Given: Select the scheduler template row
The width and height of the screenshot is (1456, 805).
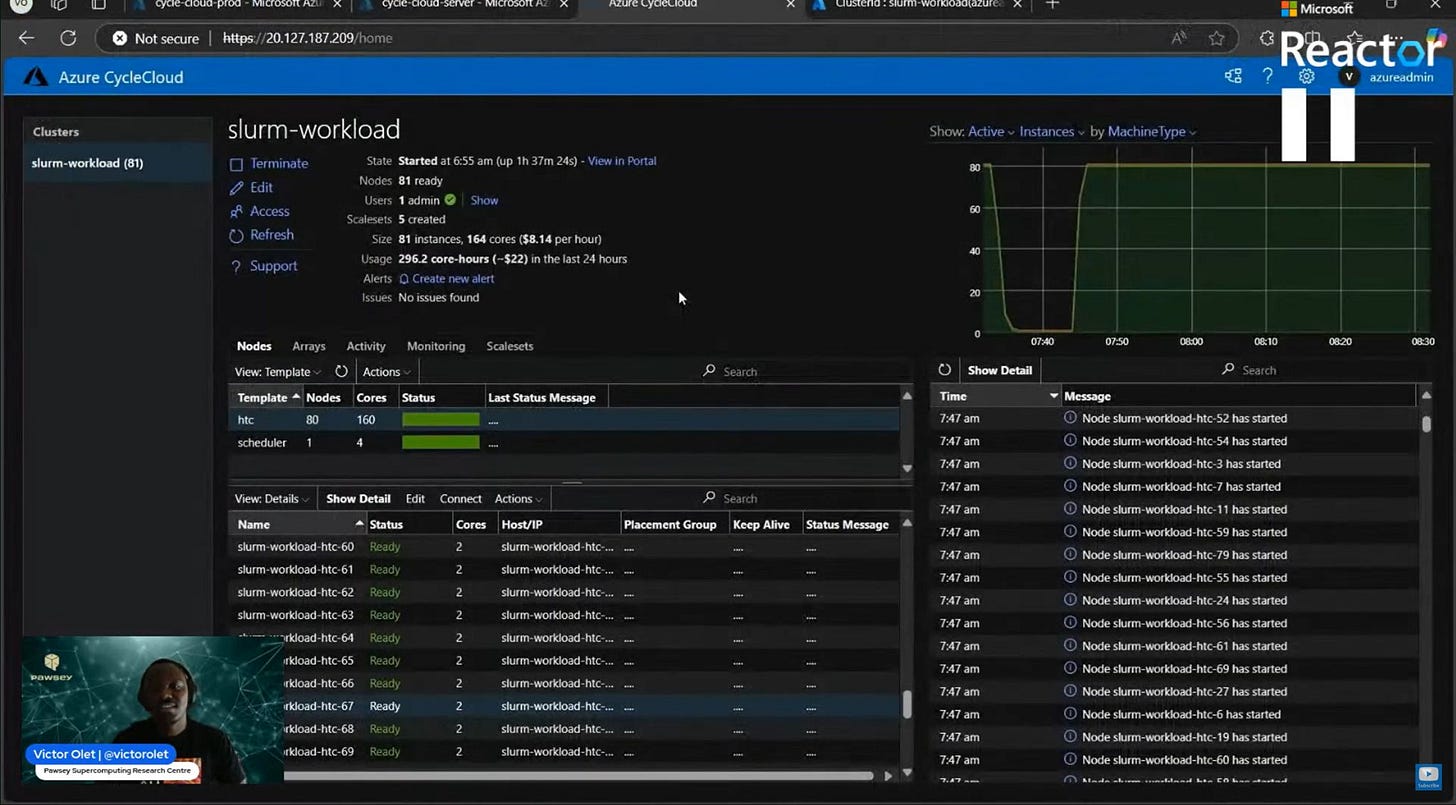Looking at the screenshot, I should [x=563, y=443].
